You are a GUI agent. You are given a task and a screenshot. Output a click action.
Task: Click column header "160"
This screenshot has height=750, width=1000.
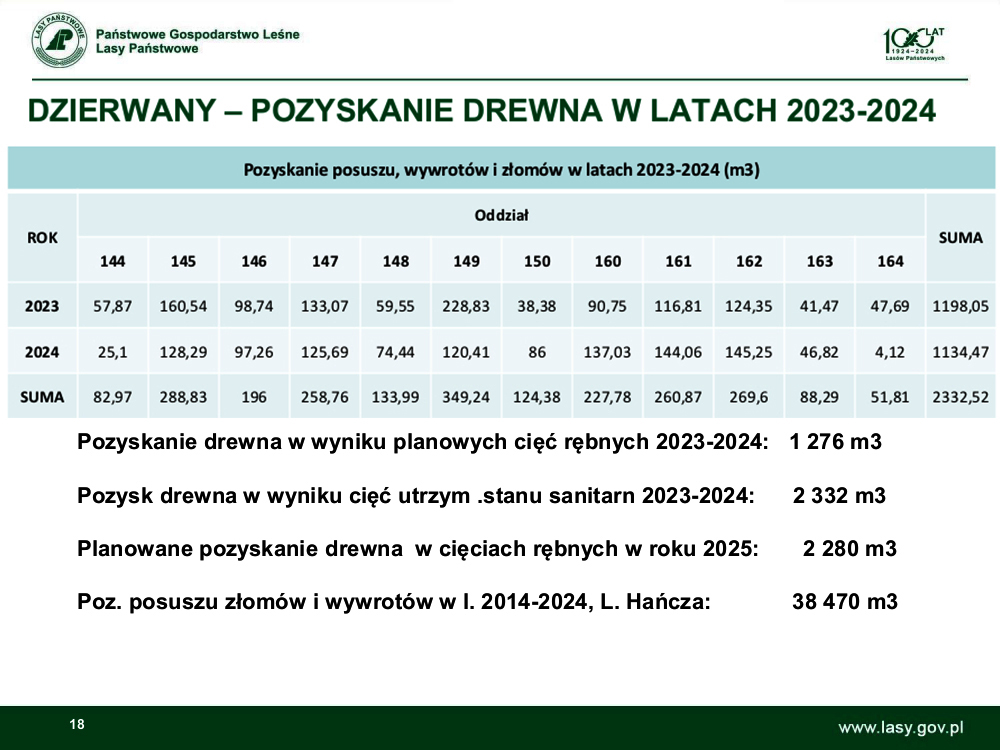coord(608,261)
